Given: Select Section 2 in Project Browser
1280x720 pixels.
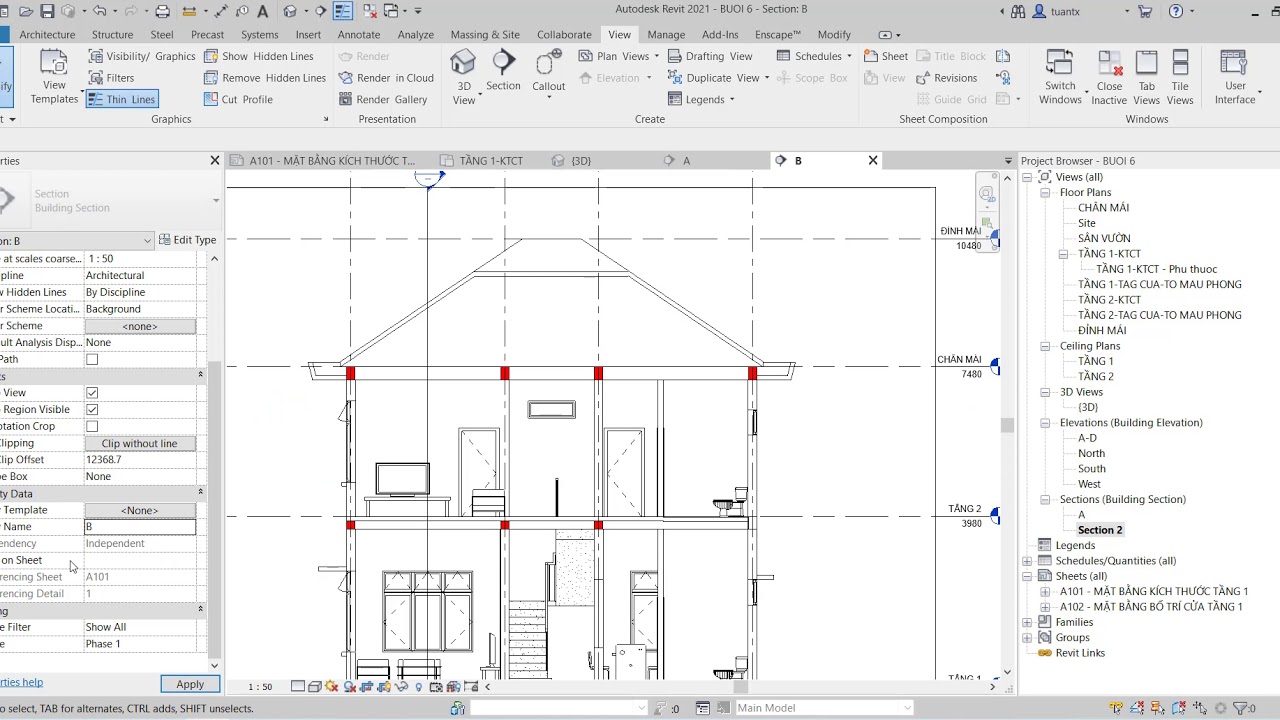Looking at the screenshot, I should point(1100,530).
